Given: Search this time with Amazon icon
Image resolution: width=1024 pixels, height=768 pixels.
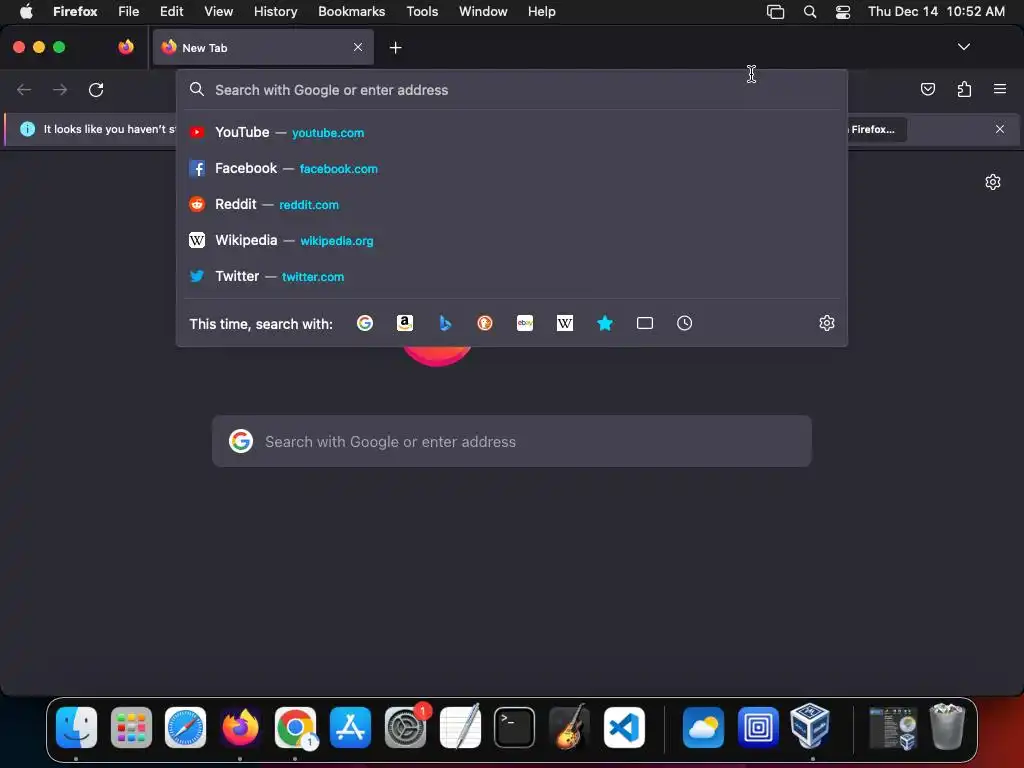Looking at the screenshot, I should [405, 323].
